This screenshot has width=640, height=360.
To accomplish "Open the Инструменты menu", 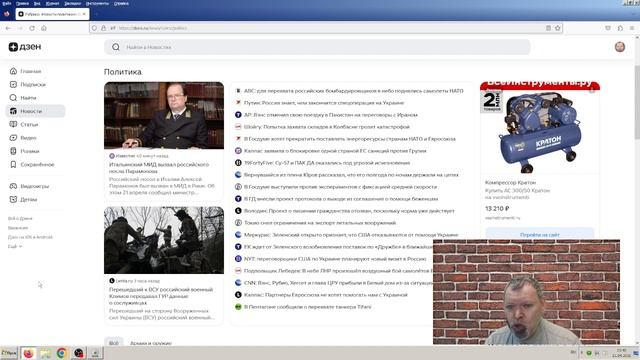I will 97,3.
